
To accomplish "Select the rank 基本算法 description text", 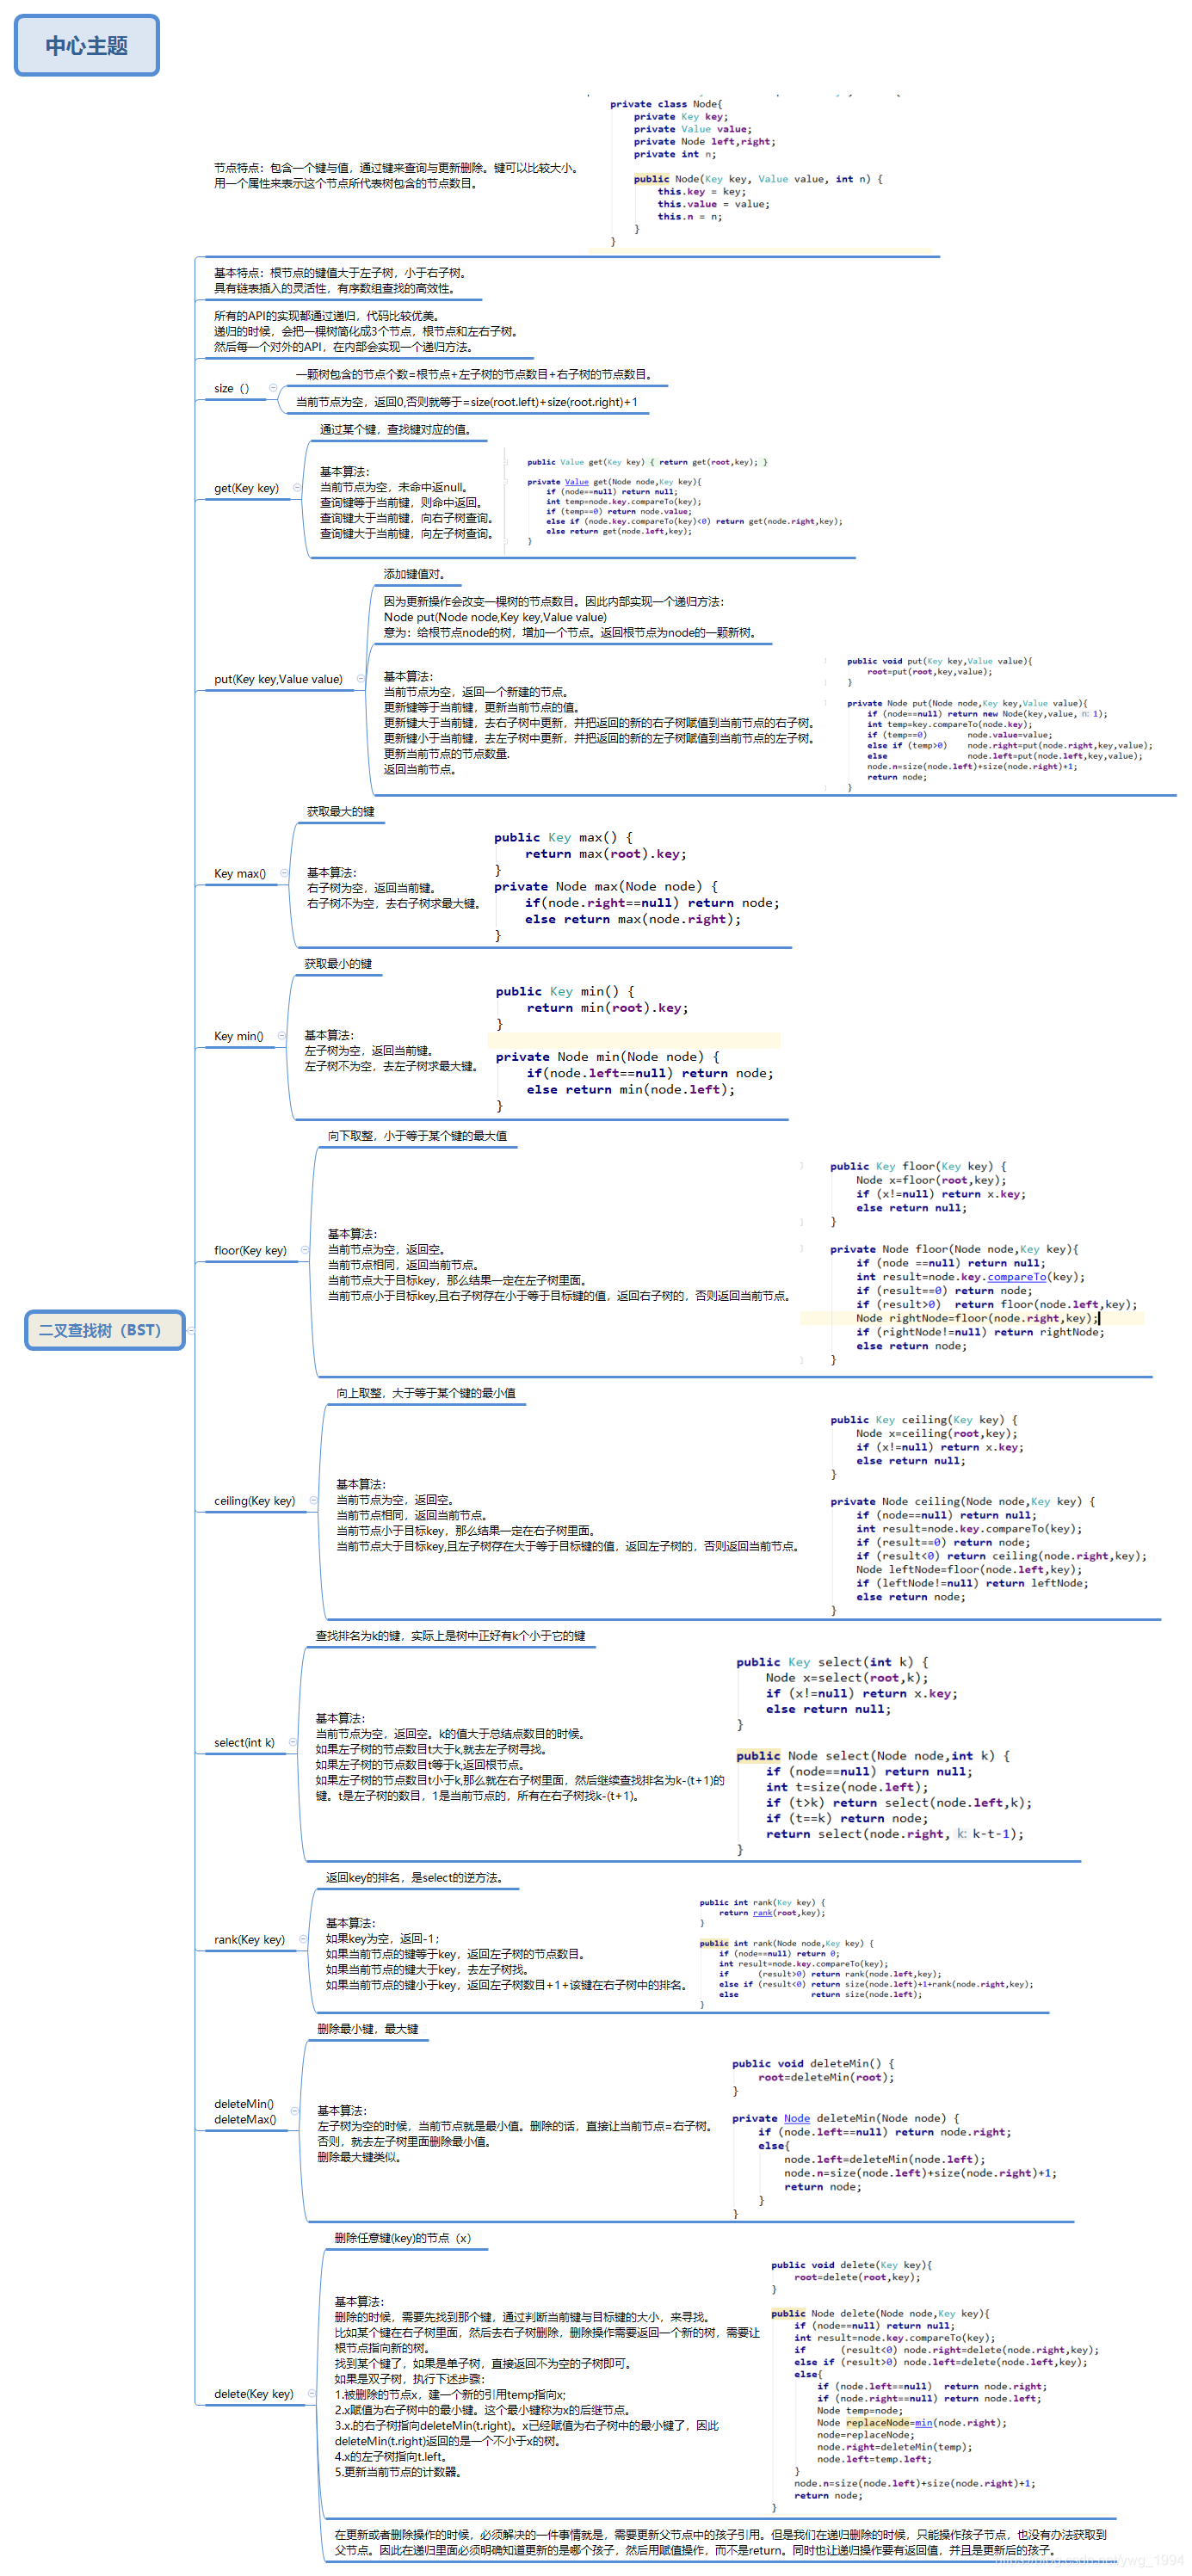I will pyautogui.click(x=507, y=1954).
